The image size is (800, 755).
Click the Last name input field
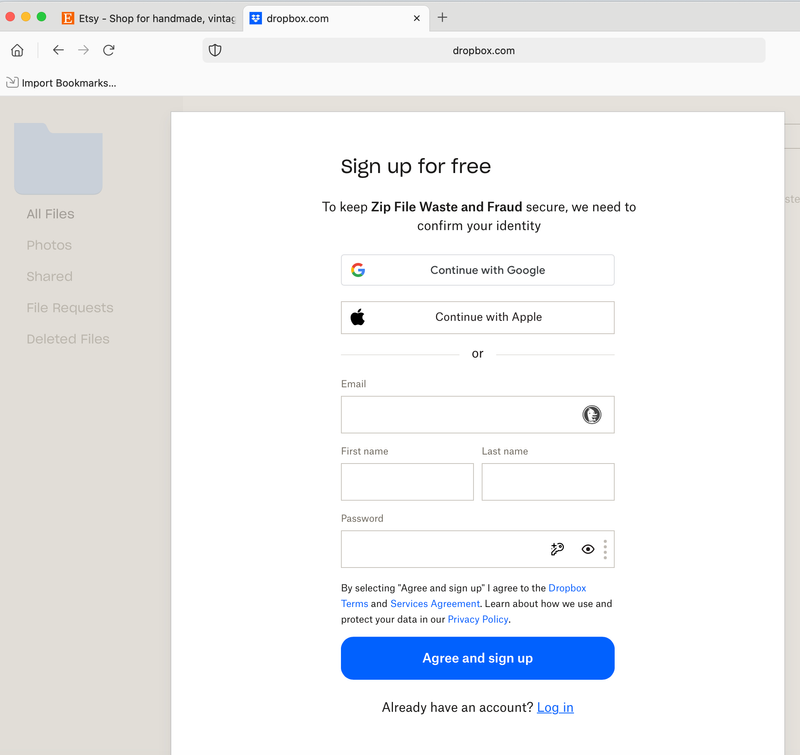pyautogui.click(x=548, y=482)
